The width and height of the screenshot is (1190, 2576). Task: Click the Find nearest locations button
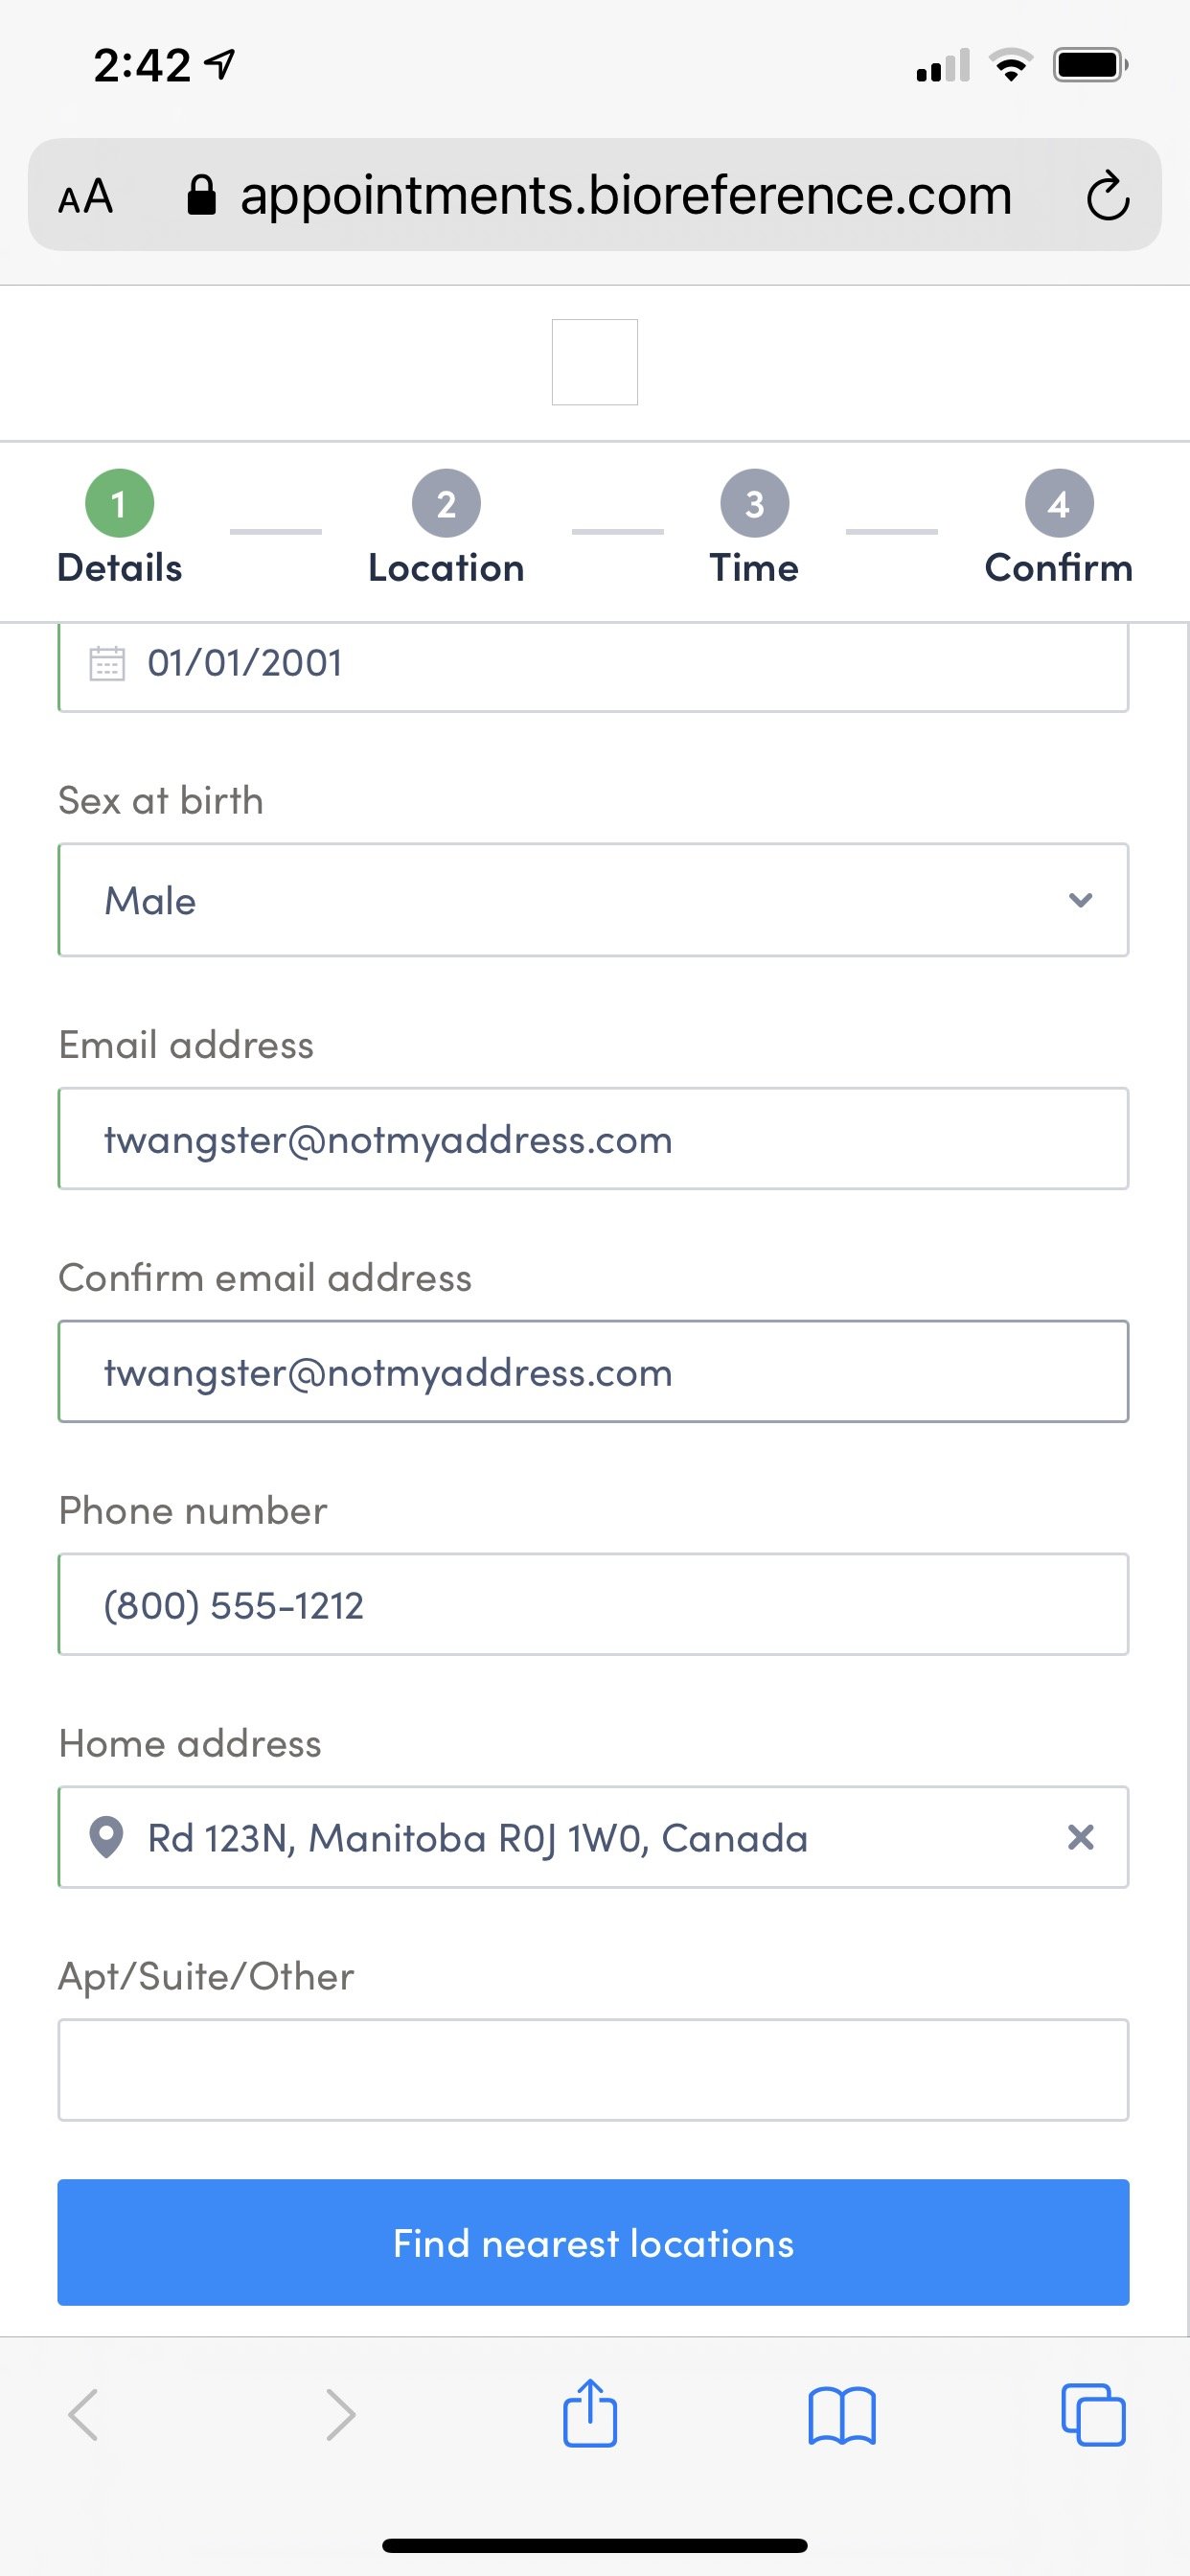594,2242
